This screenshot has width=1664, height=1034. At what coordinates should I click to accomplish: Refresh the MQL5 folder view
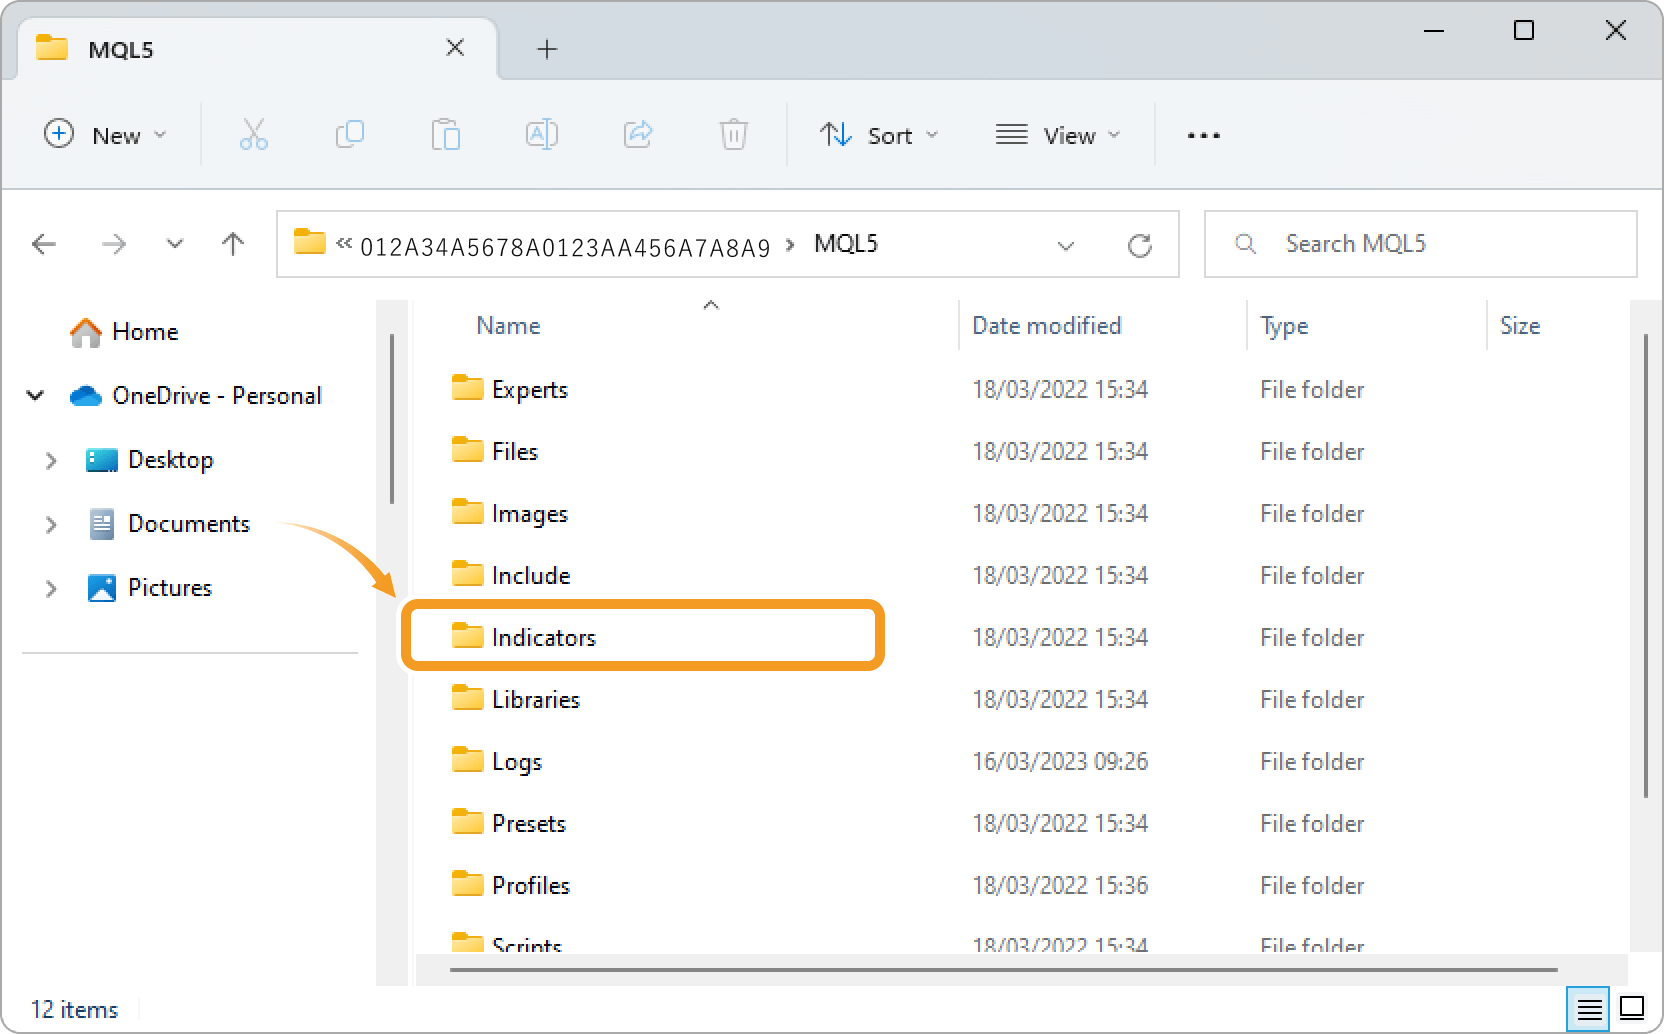coord(1140,245)
